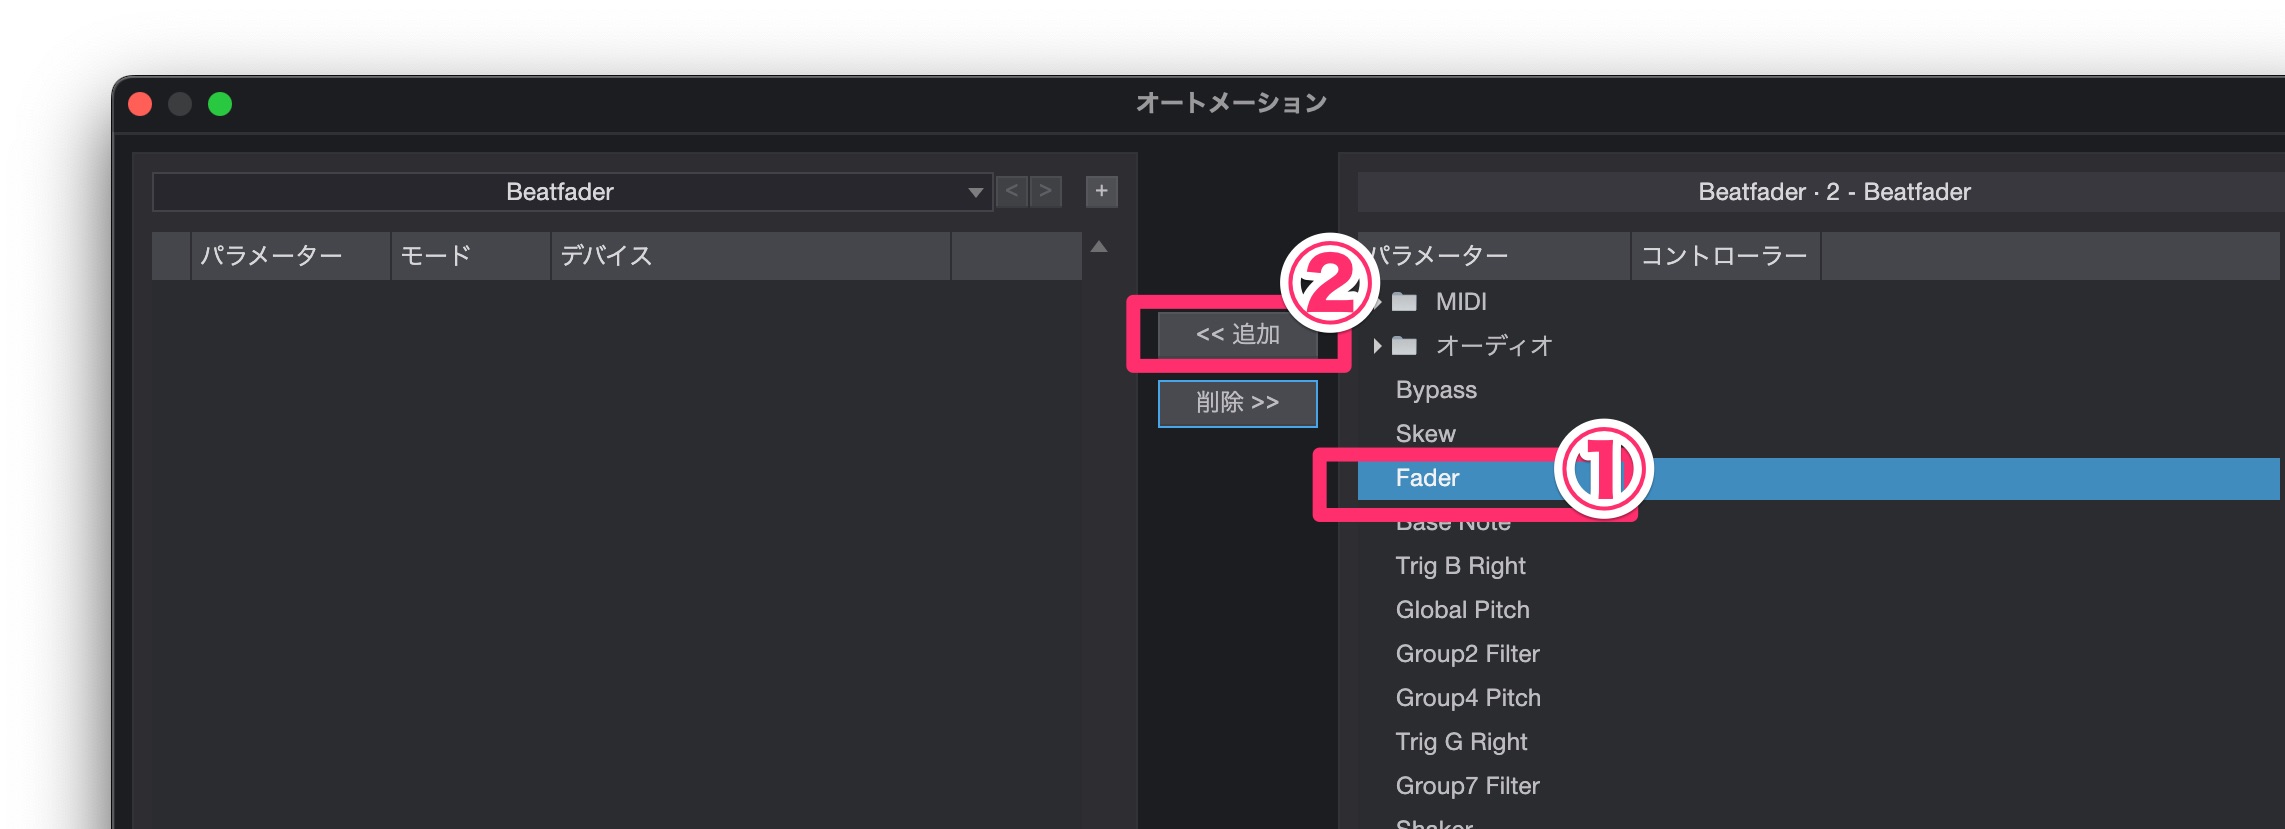Pick the Group4 Pitch parameter
Viewport: 2285px width, 829px height.
[1468, 698]
